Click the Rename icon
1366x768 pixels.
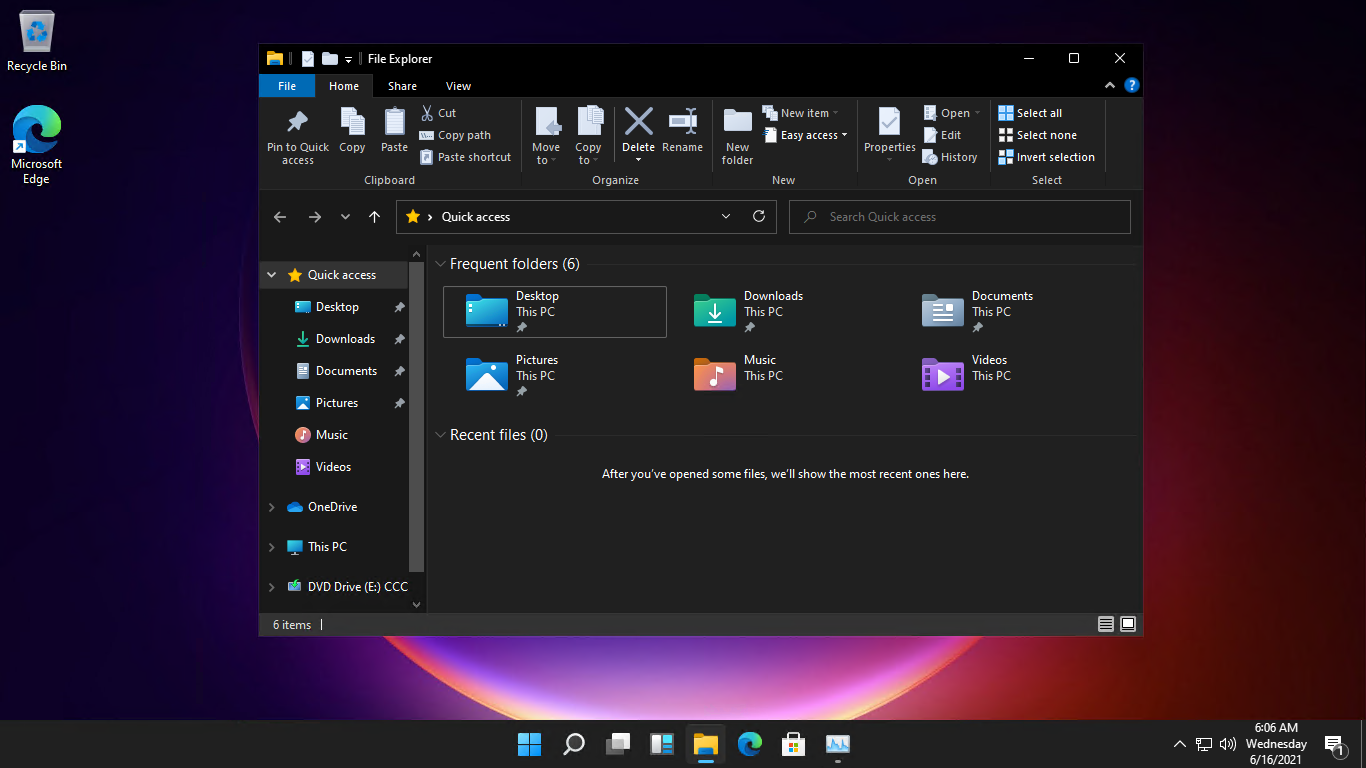point(683,134)
